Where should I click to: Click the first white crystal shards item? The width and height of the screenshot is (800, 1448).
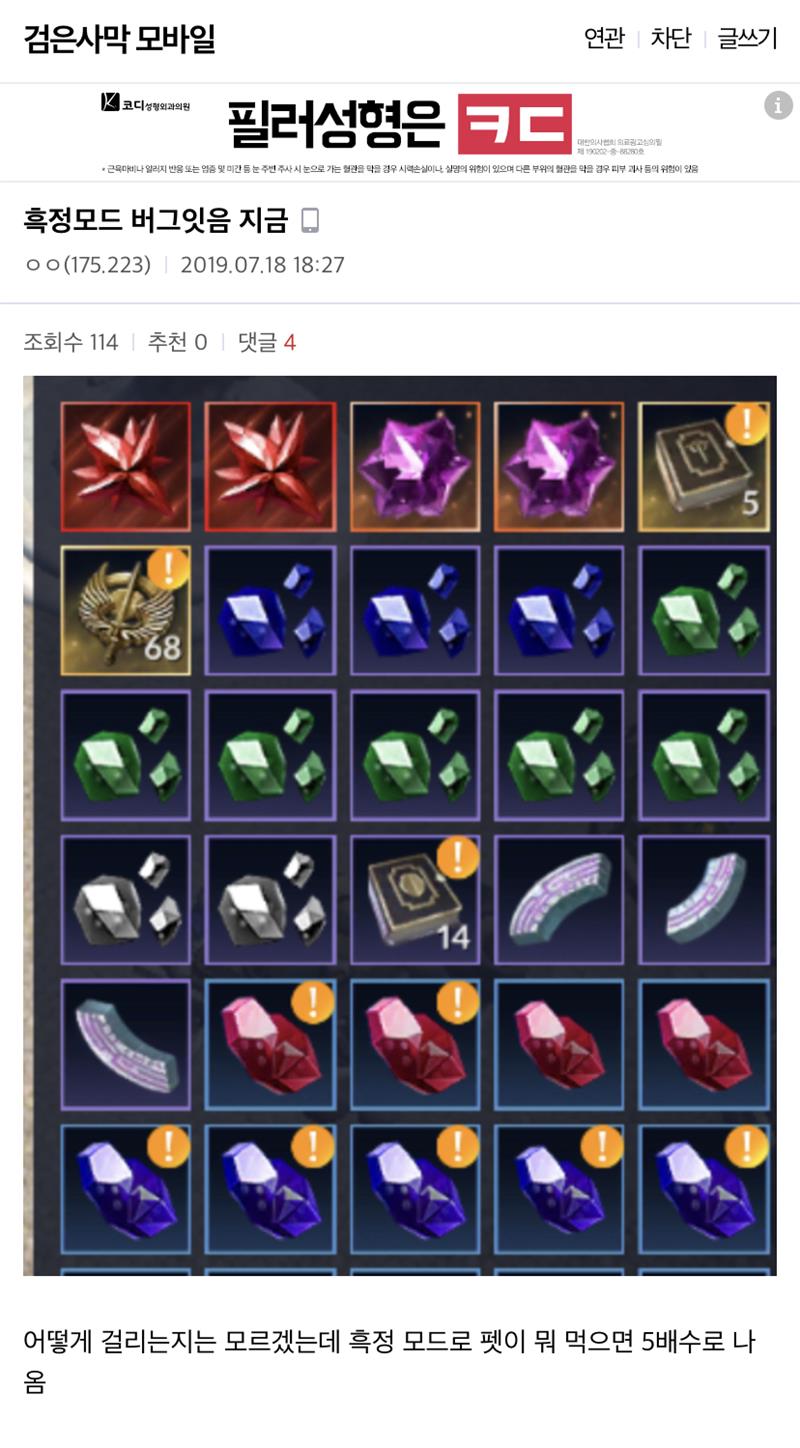pyautogui.click(x=126, y=899)
